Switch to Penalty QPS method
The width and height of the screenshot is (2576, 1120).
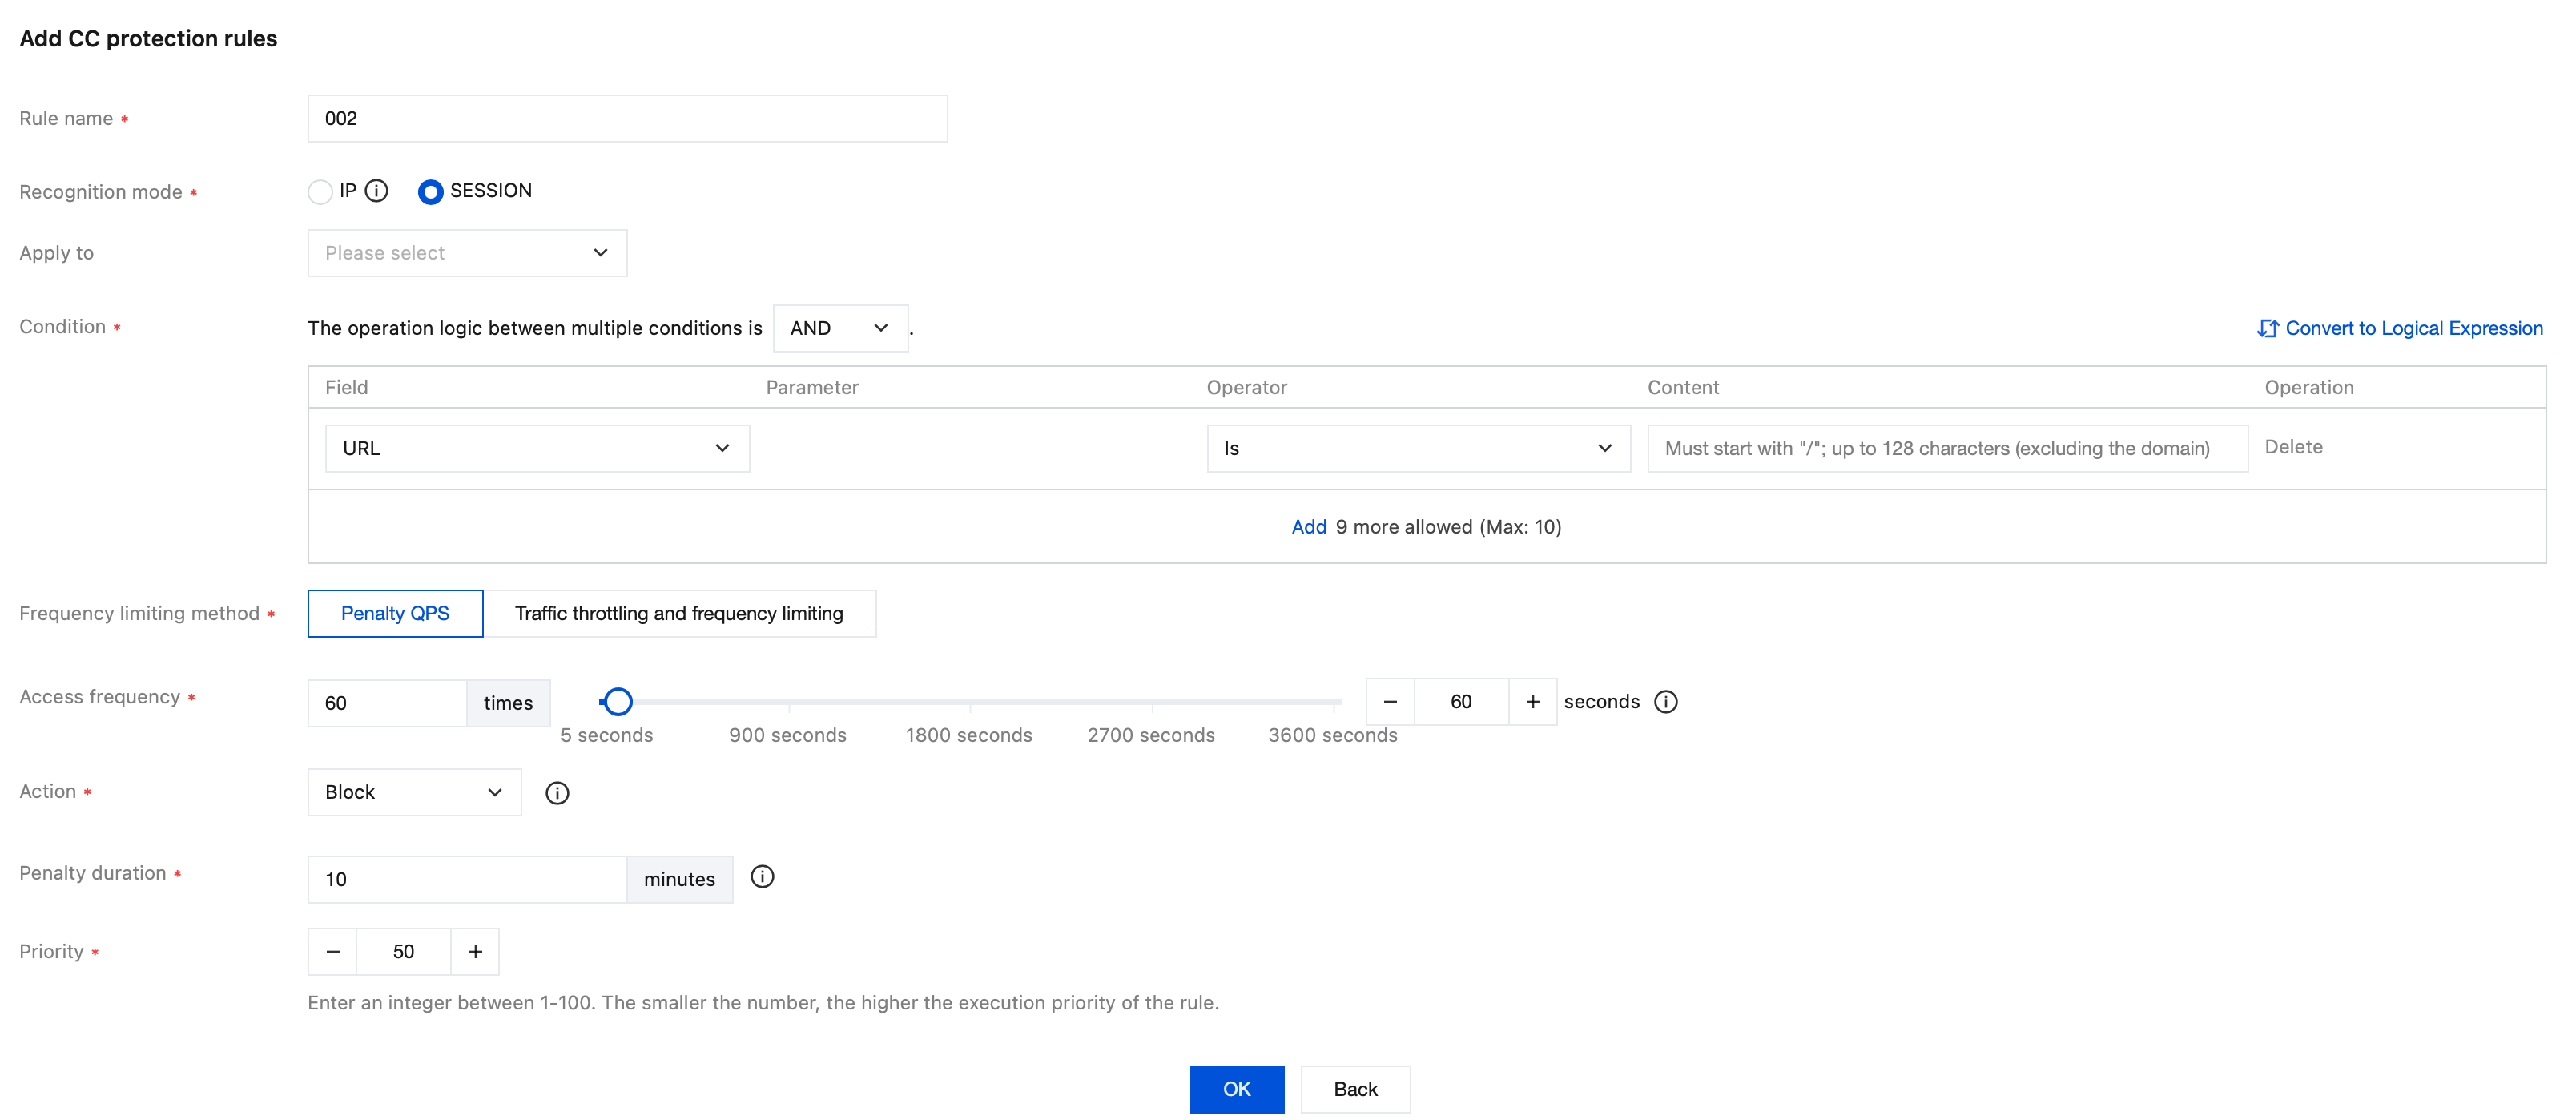395,614
